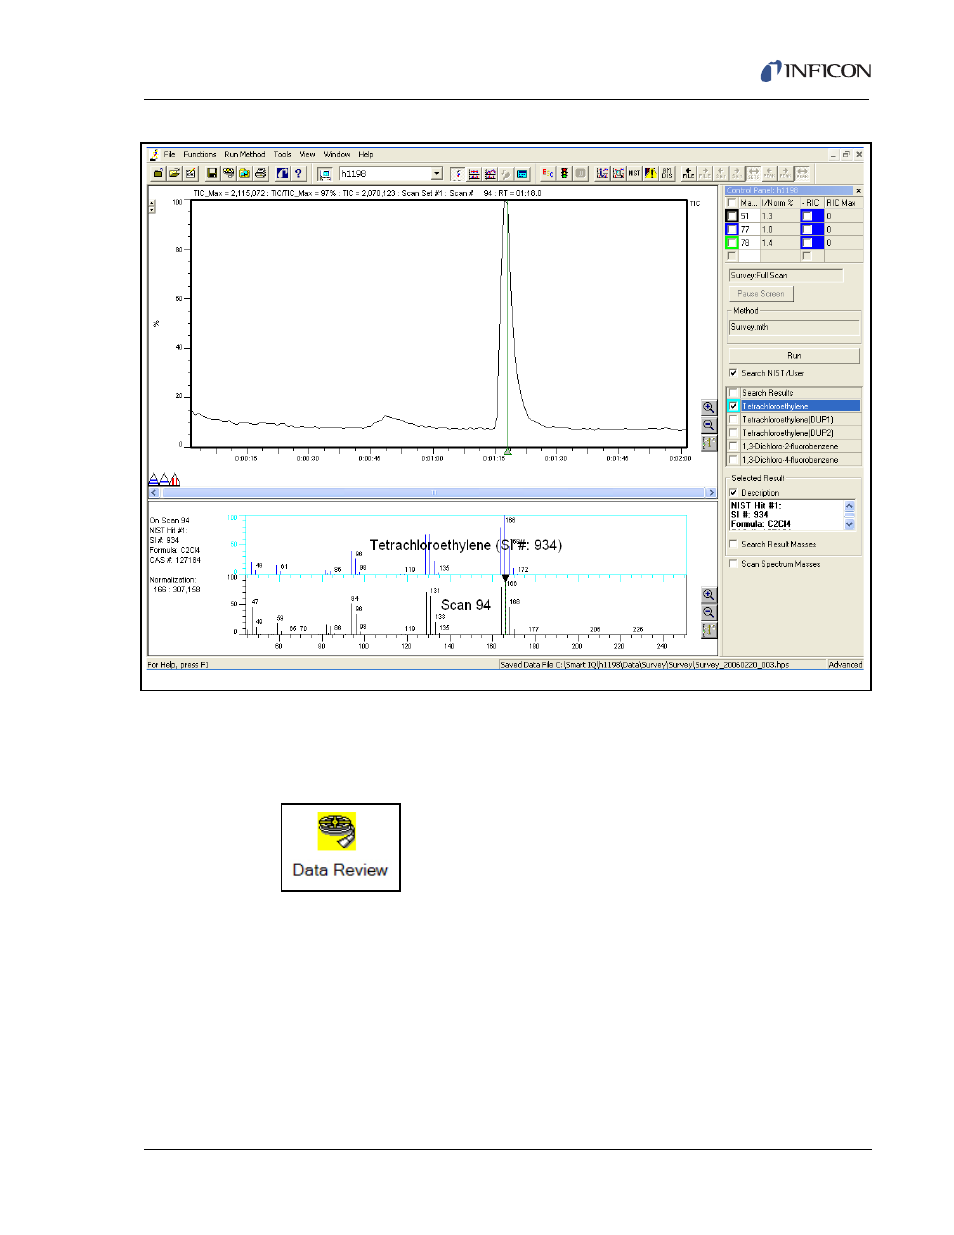Click the icon directly right of traffic light
Viewport: 954px width, 1235px height.
point(581,174)
